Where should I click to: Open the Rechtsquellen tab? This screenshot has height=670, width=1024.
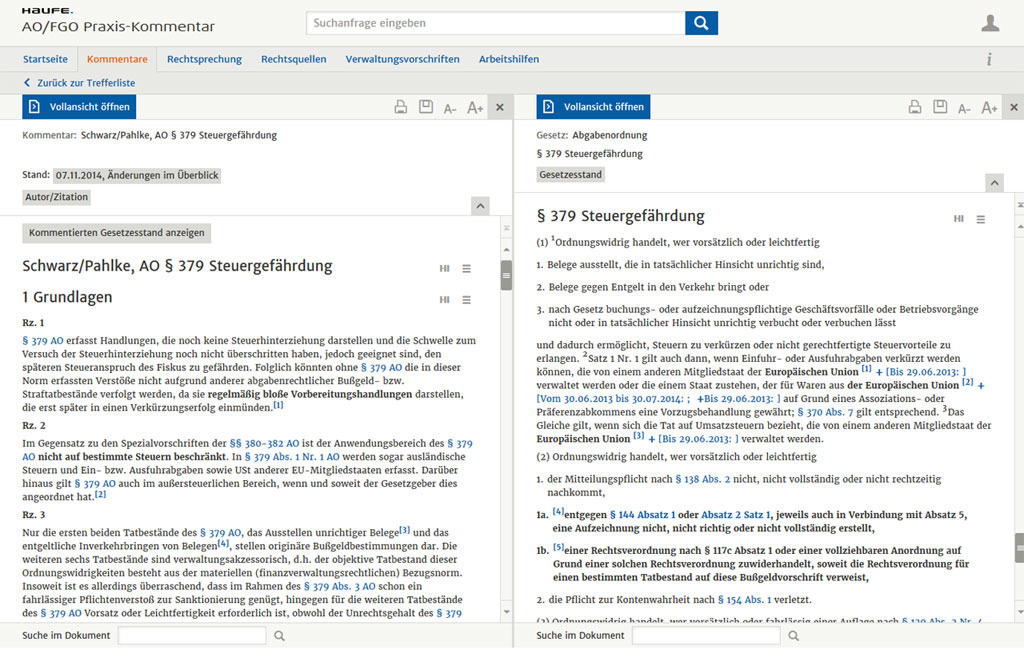coord(293,59)
